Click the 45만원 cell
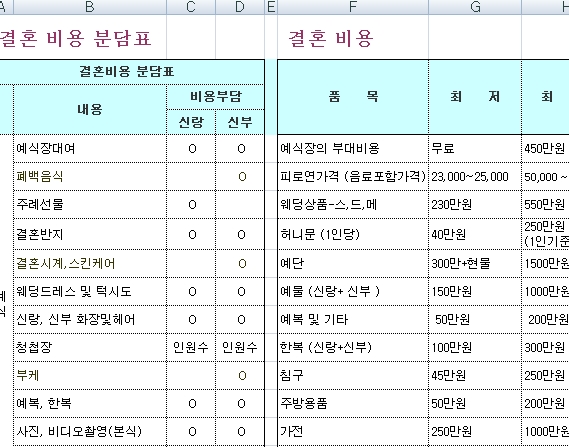Screen dimensions: 569x447 [475, 375]
